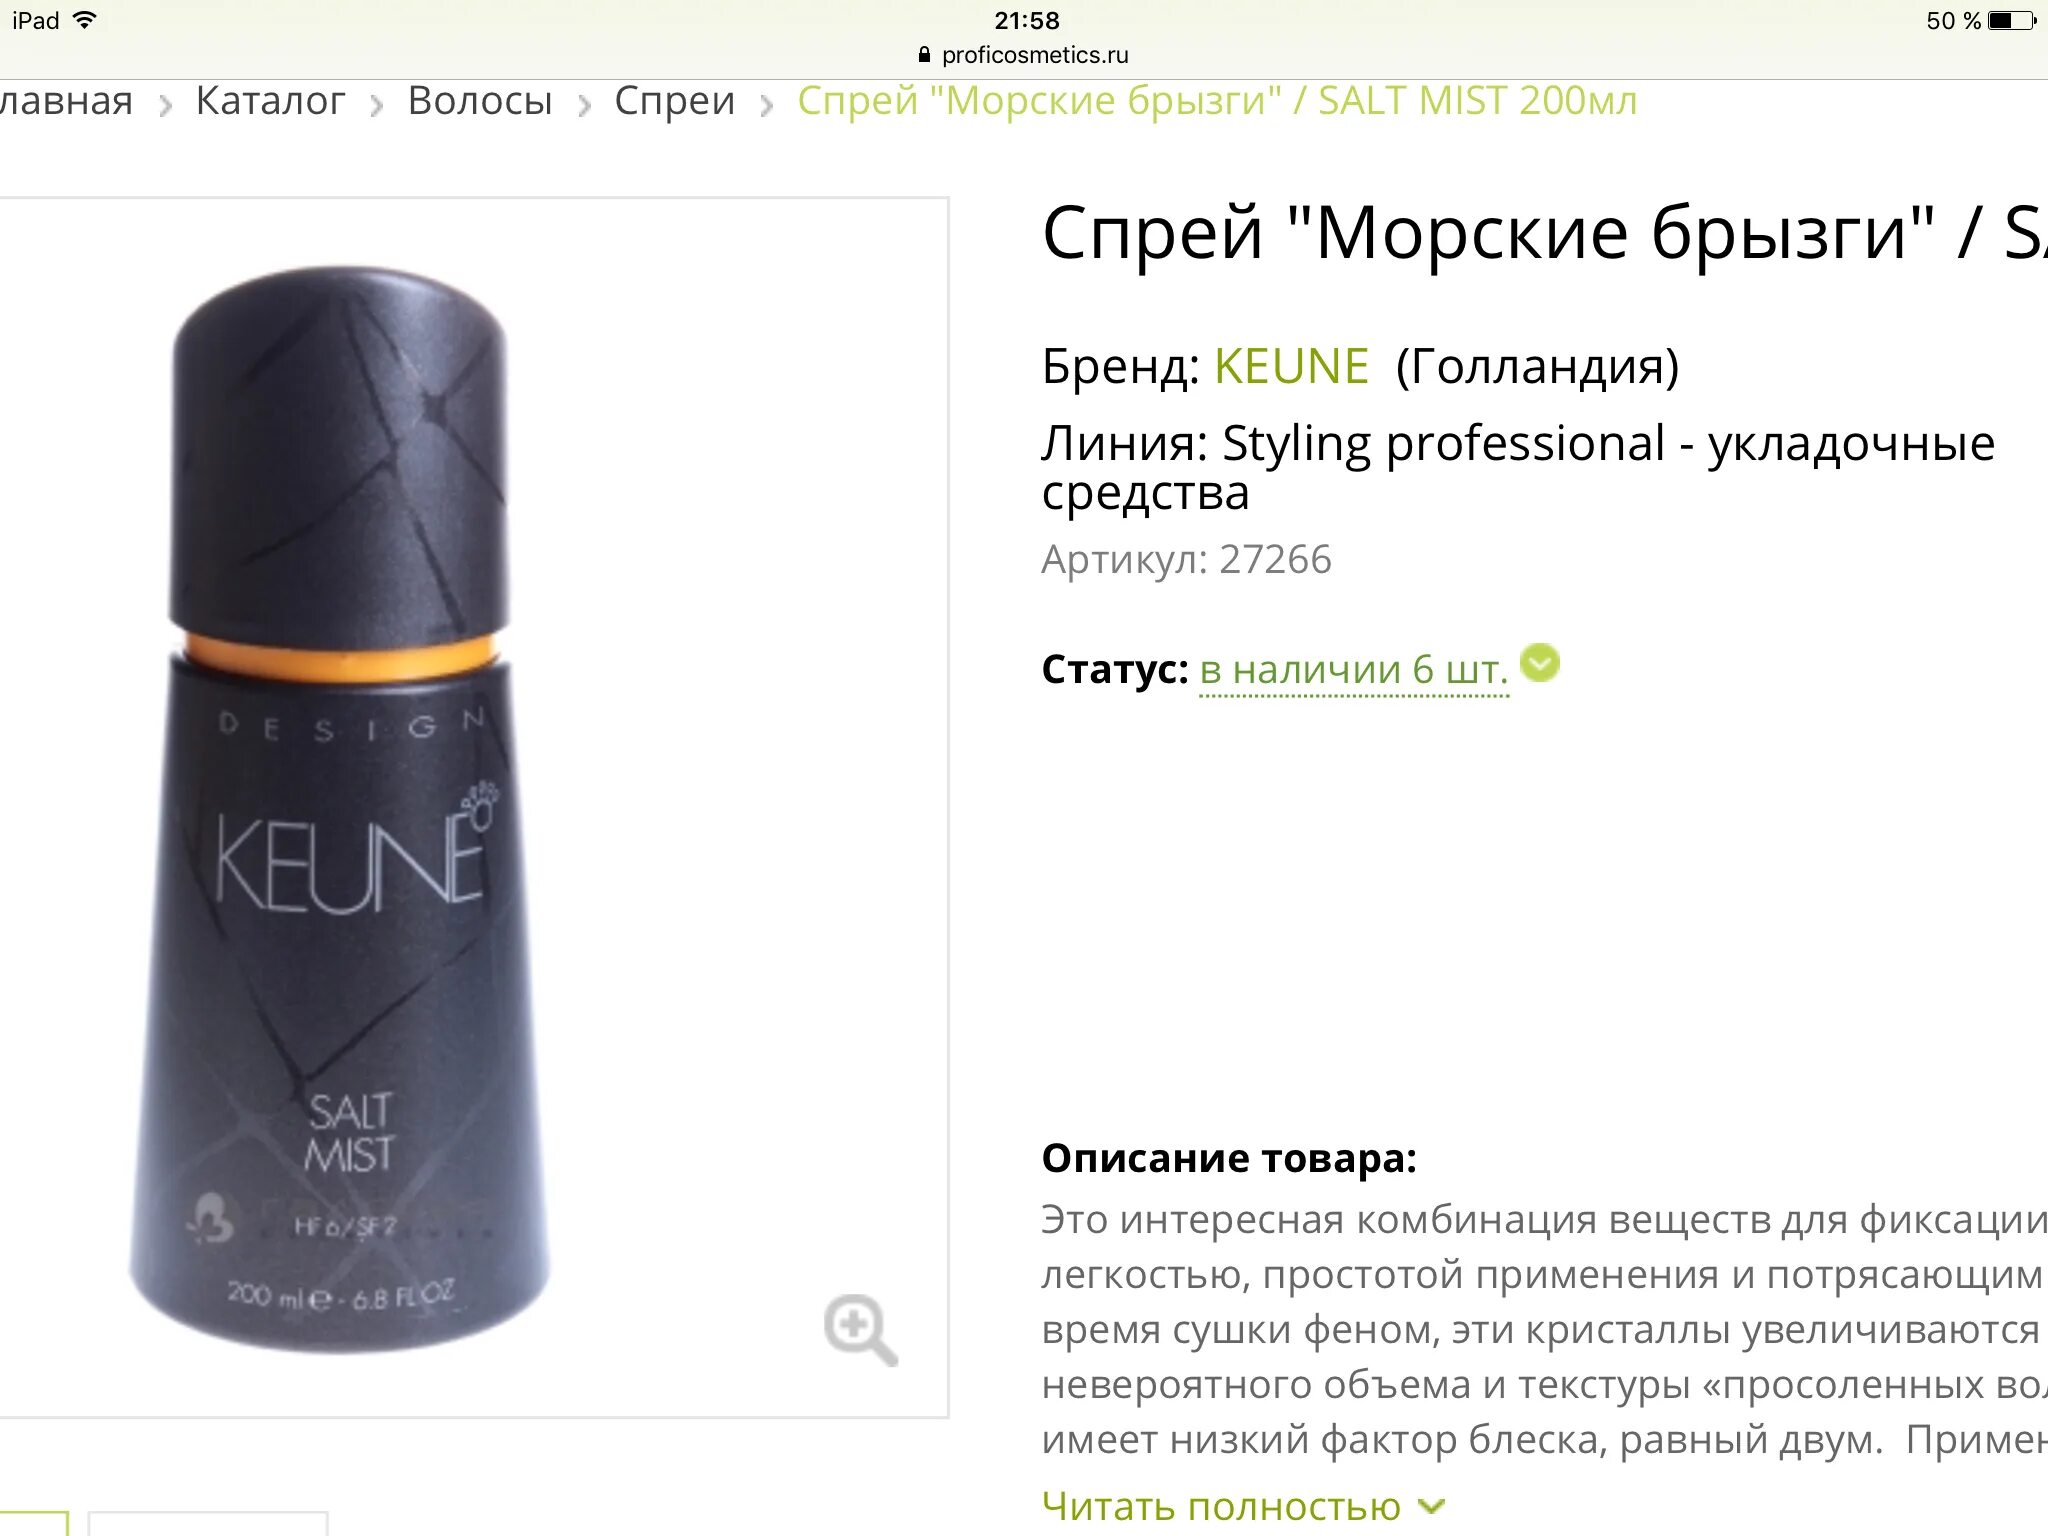Click the Keune Salt Mist bottle image

[x=340, y=808]
